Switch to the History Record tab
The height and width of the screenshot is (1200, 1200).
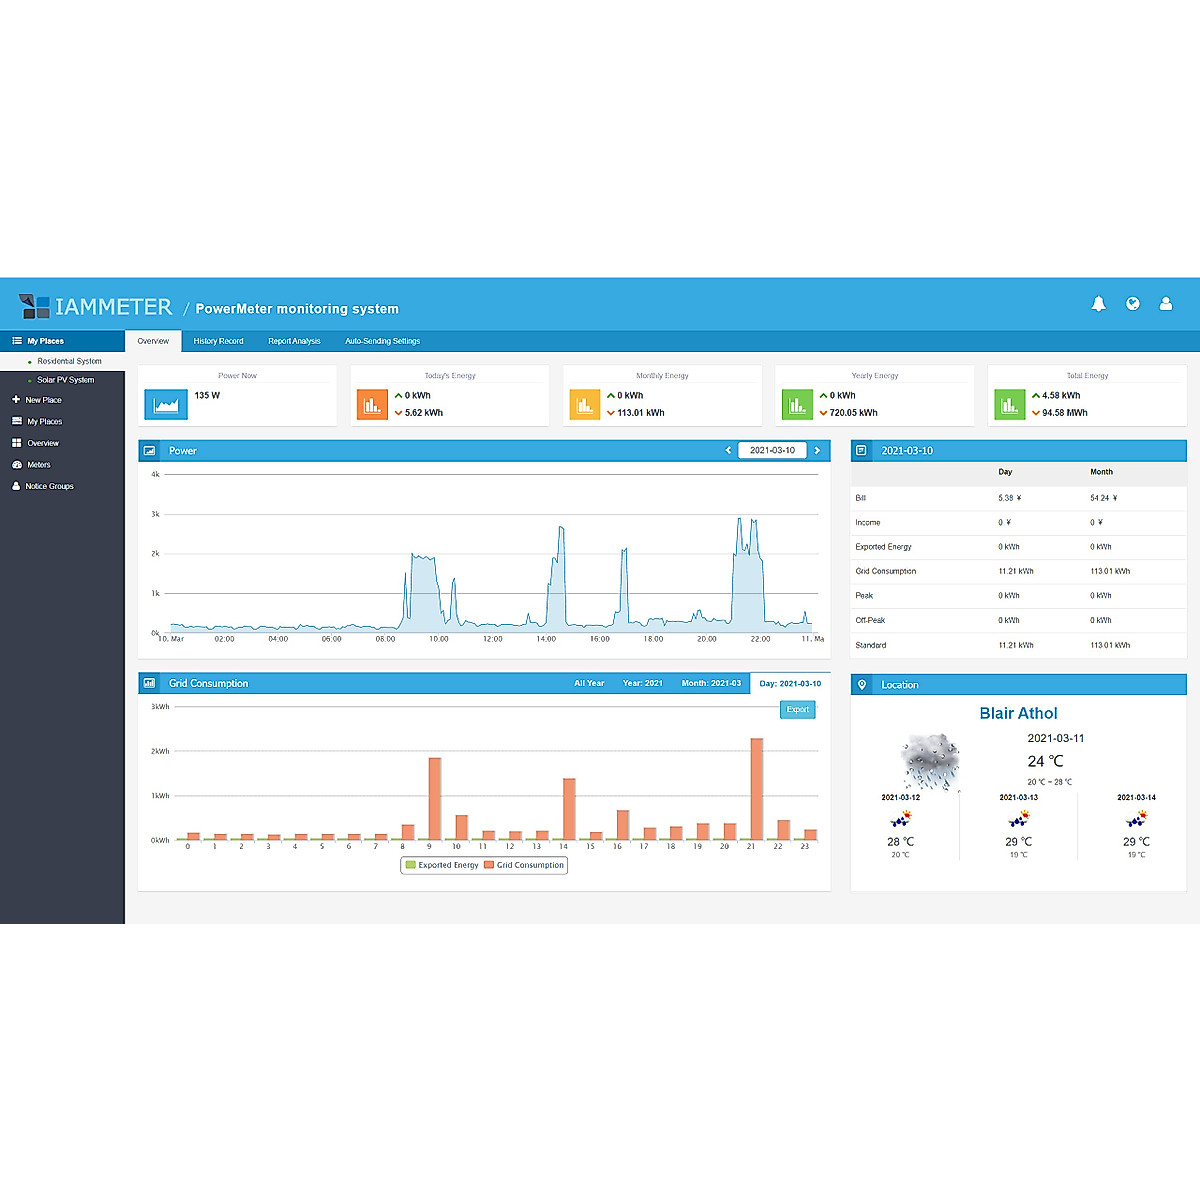[218, 341]
